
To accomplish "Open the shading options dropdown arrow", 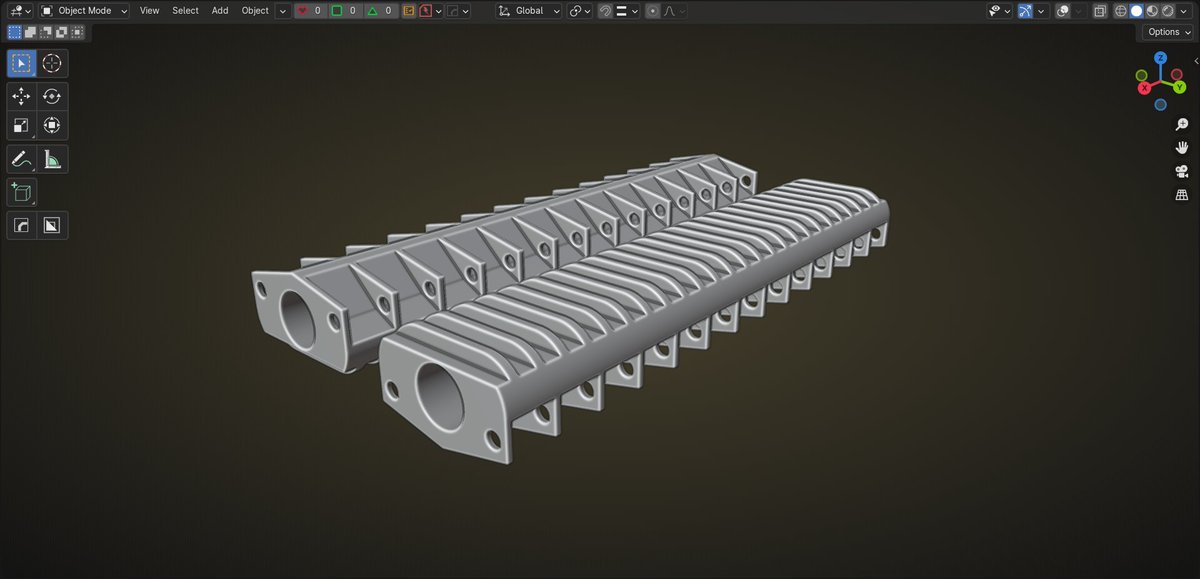I will pyautogui.click(x=1183, y=10).
